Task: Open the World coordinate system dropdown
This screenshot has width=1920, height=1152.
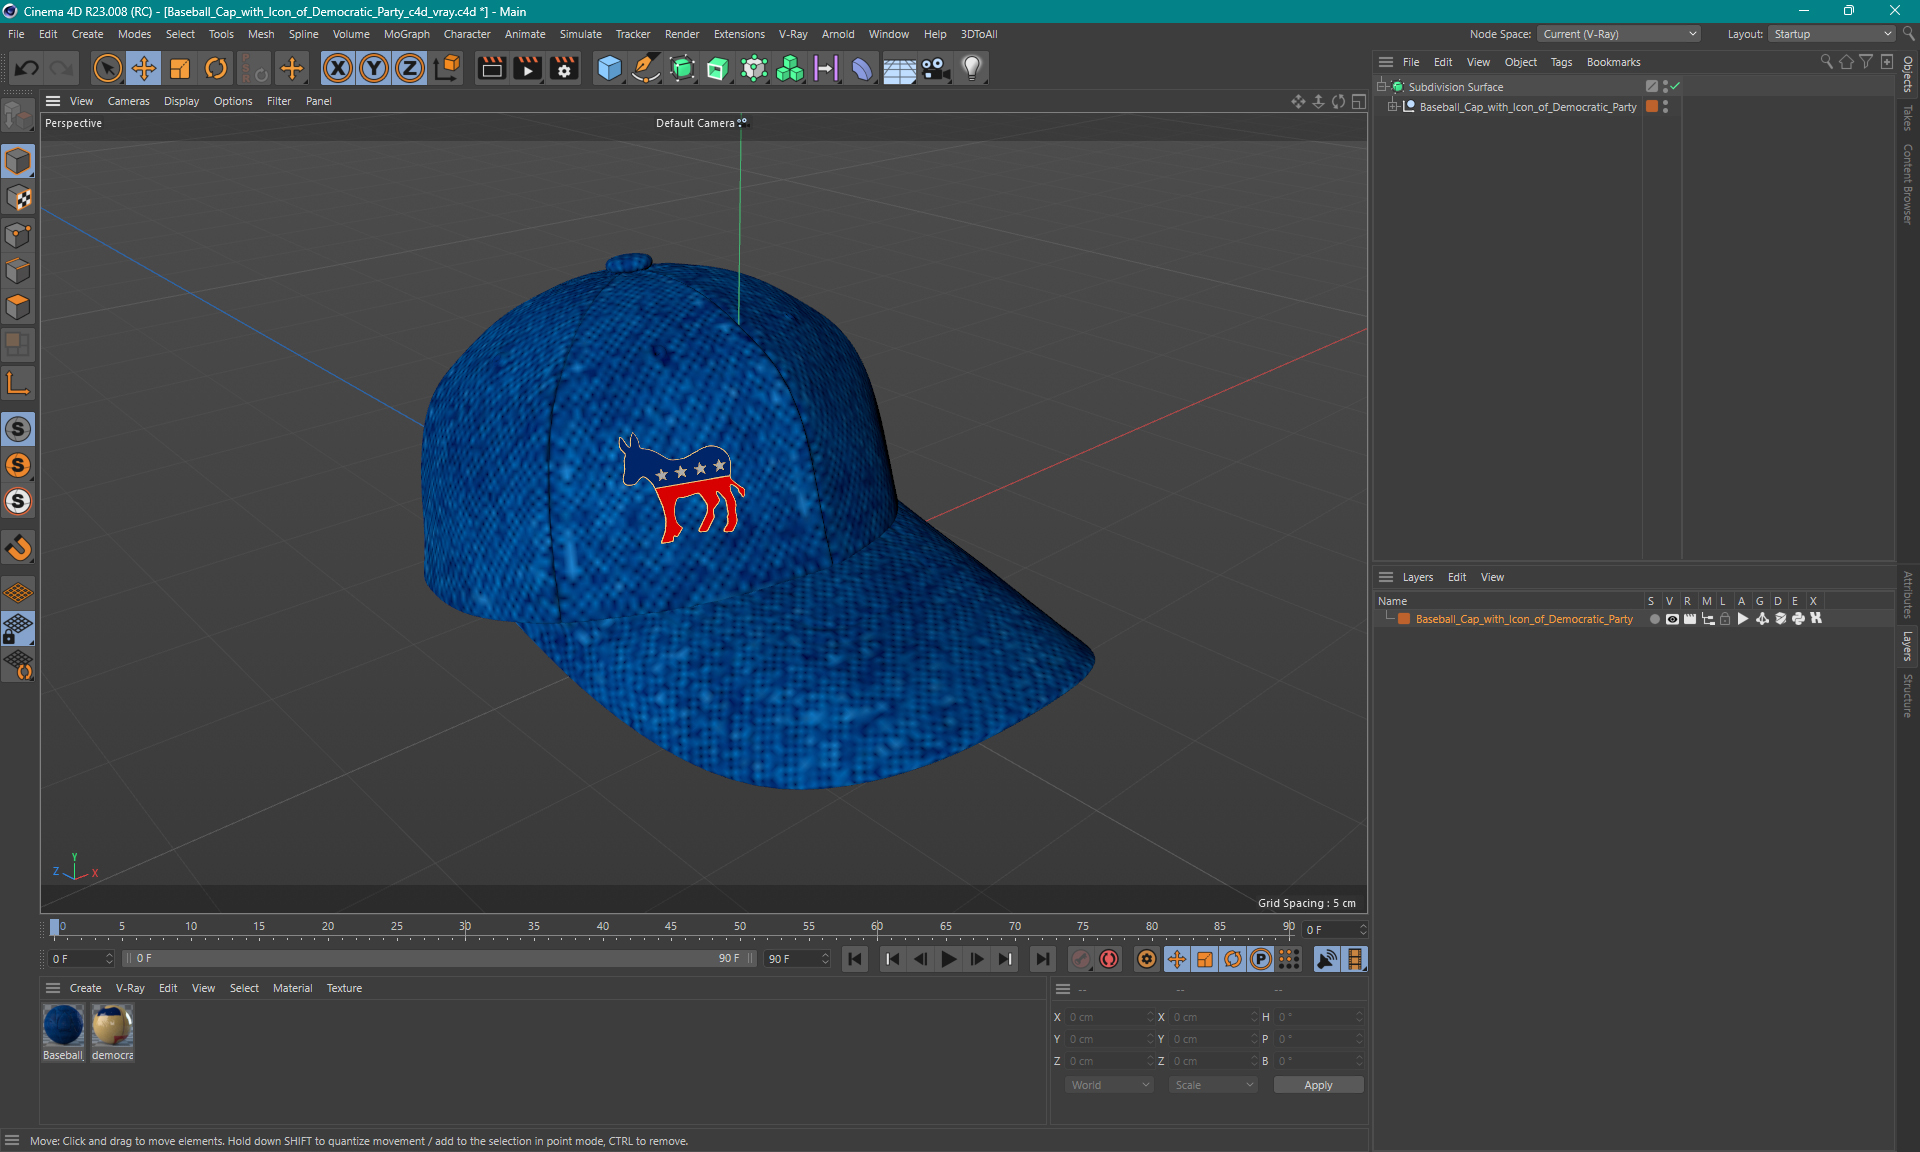Action: tap(1109, 1085)
